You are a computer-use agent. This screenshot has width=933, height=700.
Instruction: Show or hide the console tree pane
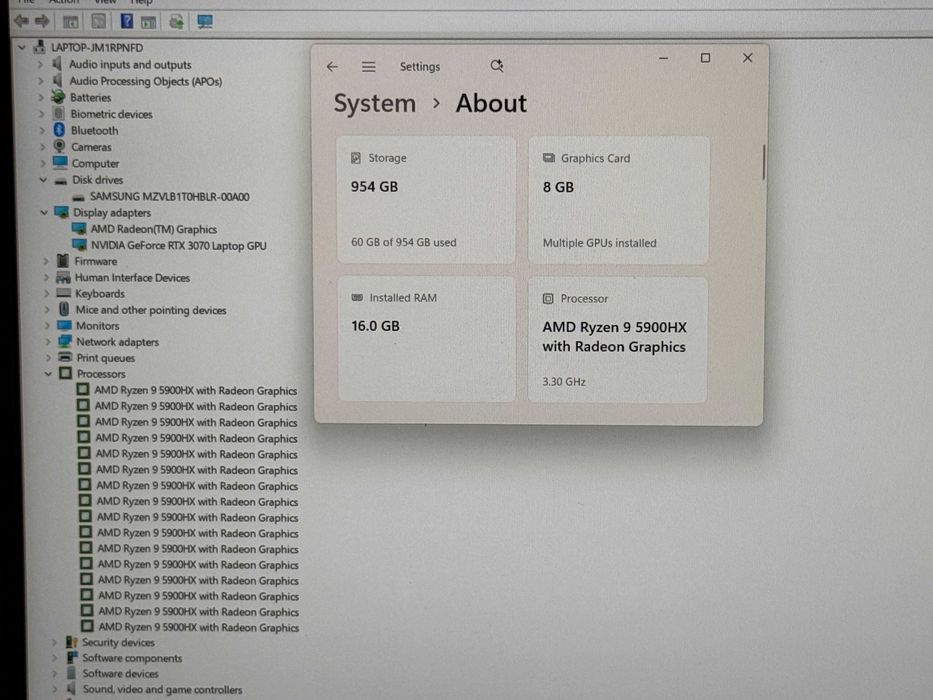[70, 22]
